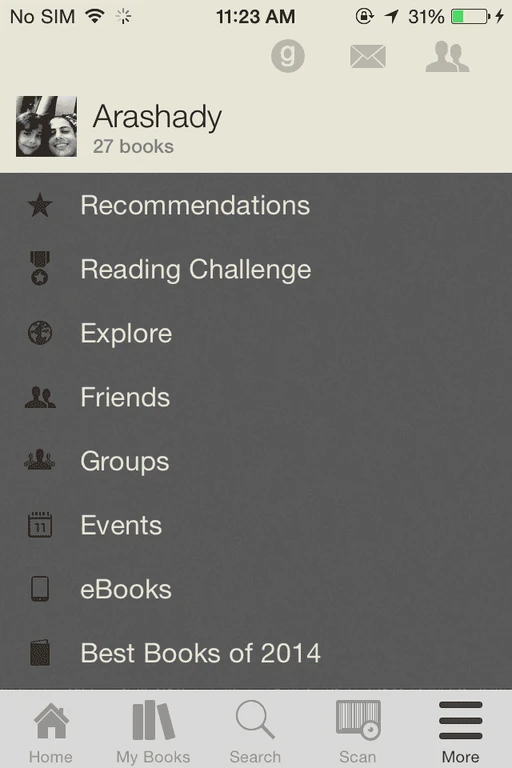Image resolution: width=512 pixels, height=768 pixels.
Task: Open the Scan barcode tab
Action: click(x=358, y=732)
